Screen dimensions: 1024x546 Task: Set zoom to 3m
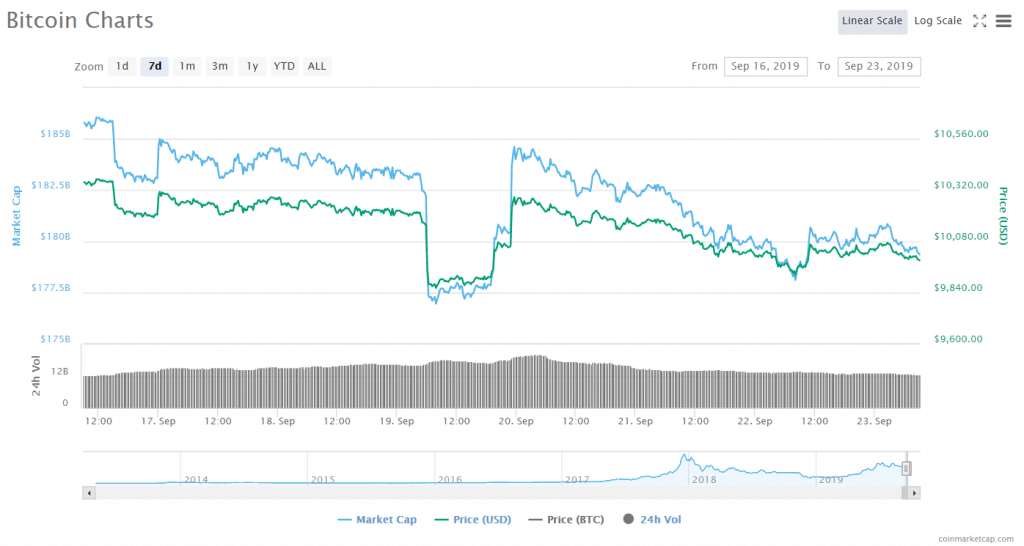219,67
